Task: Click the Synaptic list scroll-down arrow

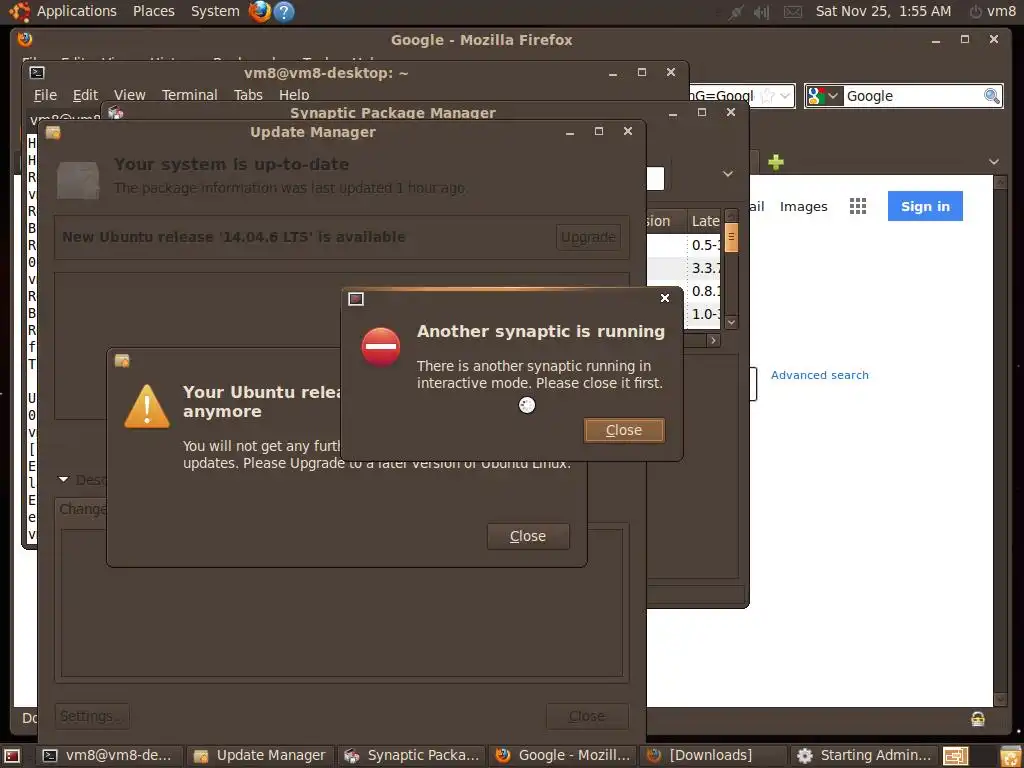Action: pyautogui.click(x=731, y=322)
